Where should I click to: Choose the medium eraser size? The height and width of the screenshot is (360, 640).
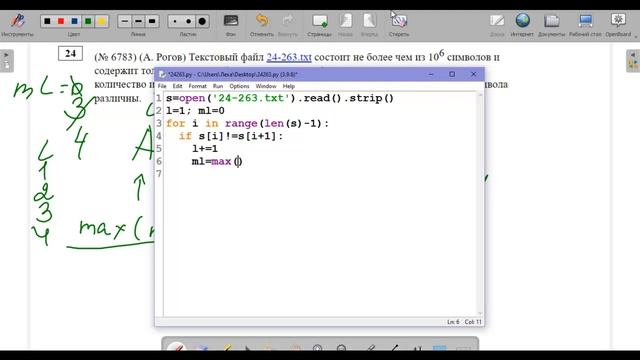(x=189, y=21)
